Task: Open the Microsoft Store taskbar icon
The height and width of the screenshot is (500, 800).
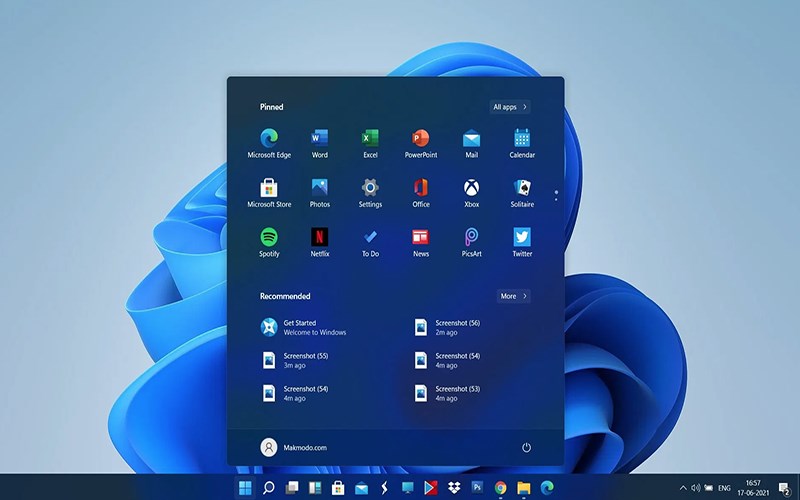Action: coord(338,488)
